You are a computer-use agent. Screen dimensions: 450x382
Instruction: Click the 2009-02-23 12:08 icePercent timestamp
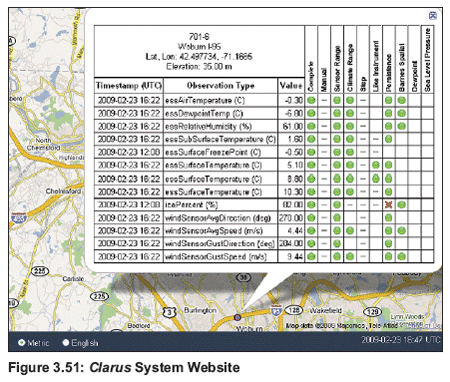[129, 205]
